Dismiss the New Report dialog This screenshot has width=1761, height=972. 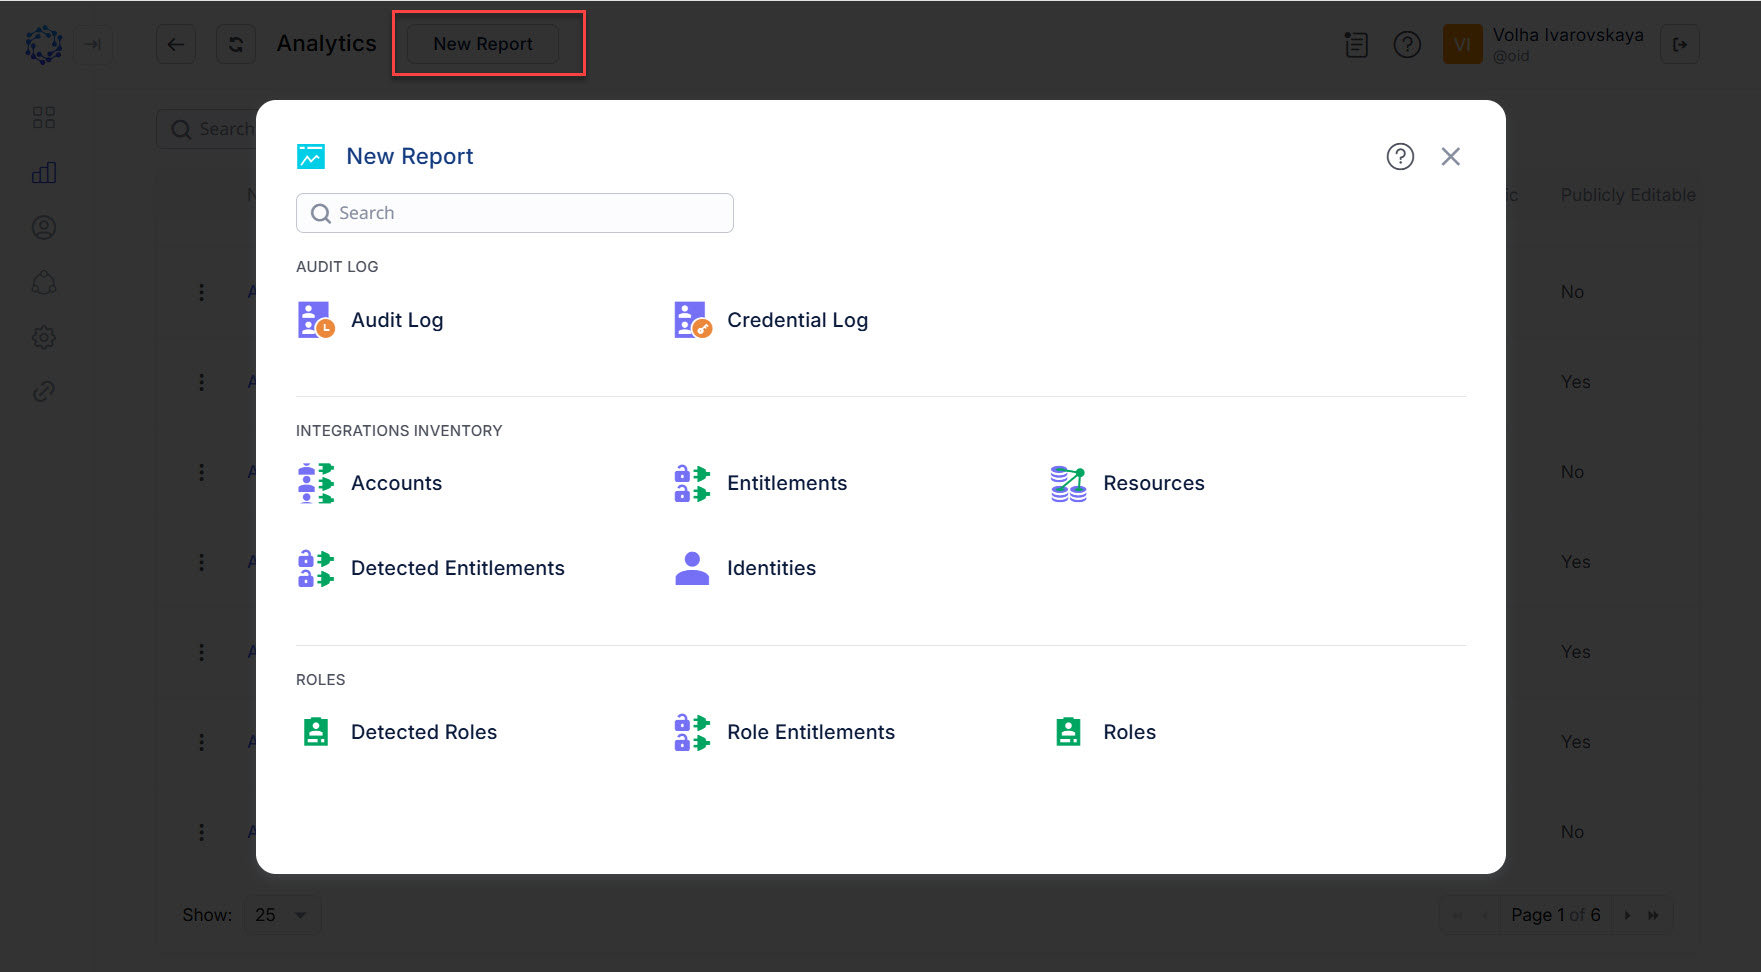[1451, 156]
